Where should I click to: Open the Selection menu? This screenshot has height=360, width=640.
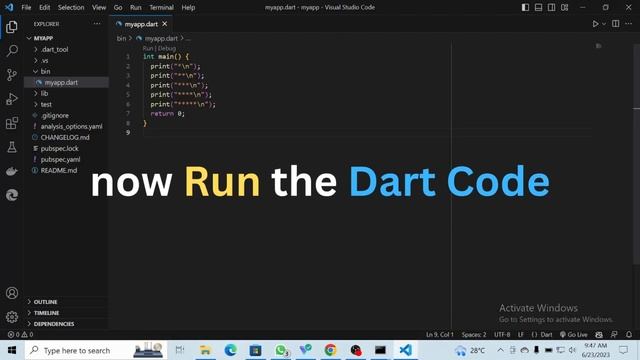[71, 7]
